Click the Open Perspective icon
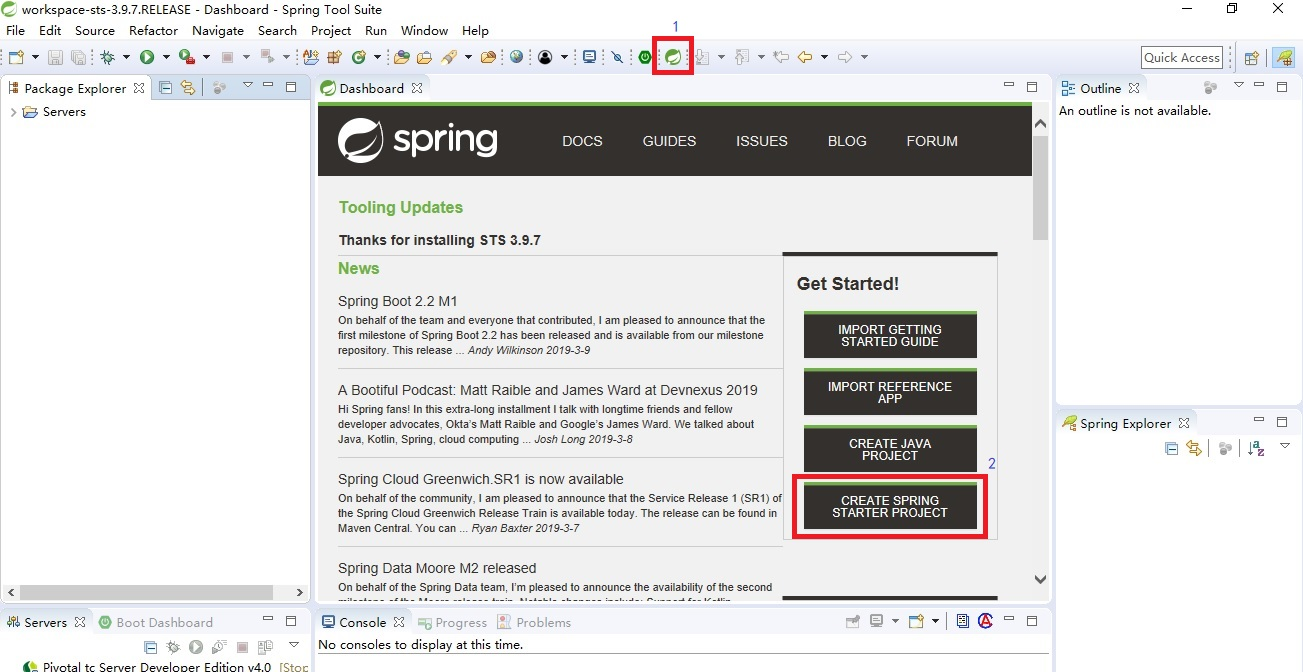 [x=1251, y=58]
